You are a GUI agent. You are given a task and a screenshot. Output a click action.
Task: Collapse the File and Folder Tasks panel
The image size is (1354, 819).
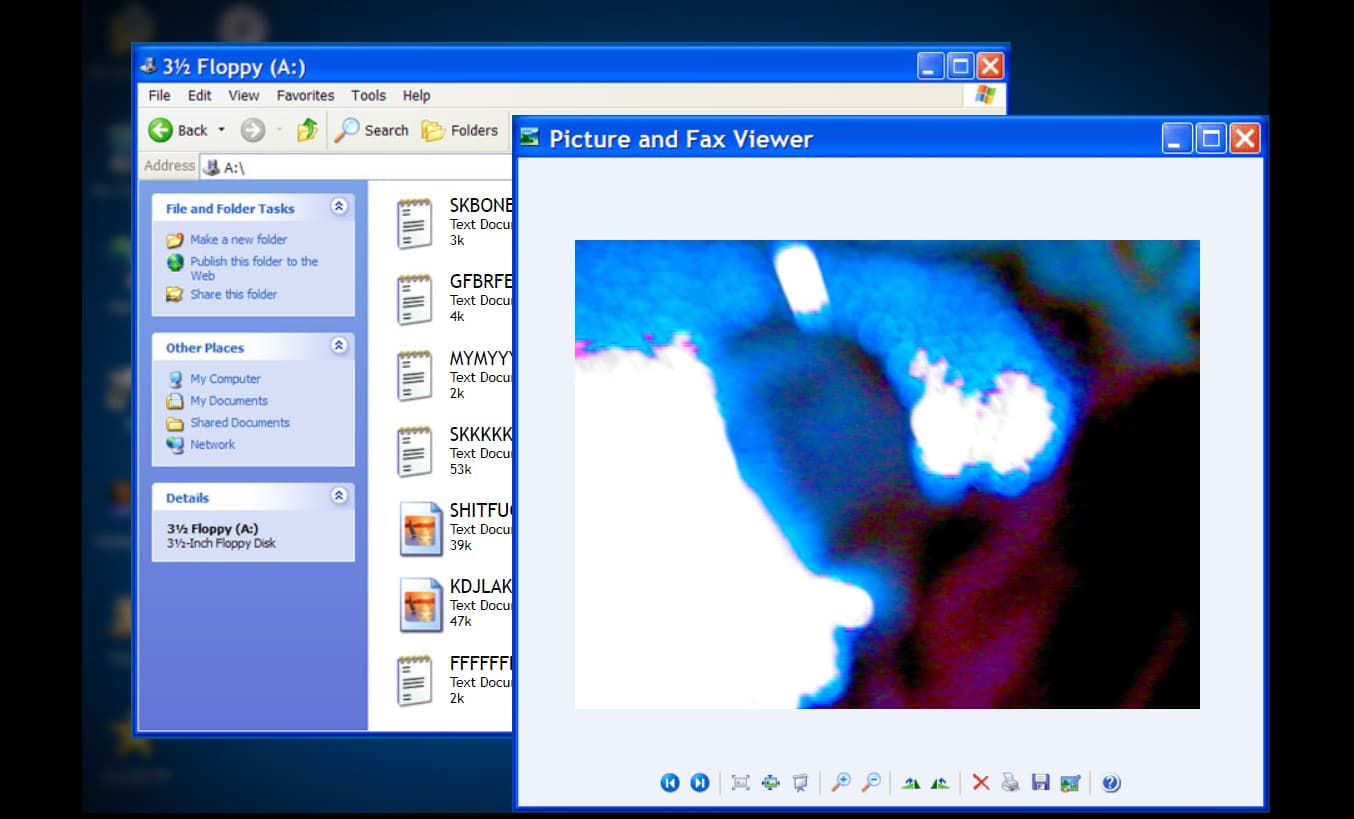click(339, 207)
